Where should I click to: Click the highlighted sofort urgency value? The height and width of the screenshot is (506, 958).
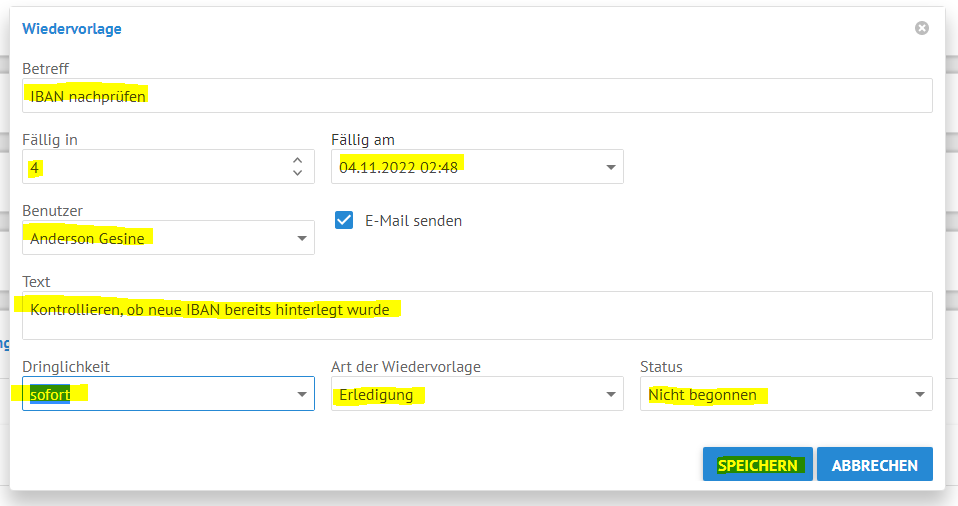pyautogui.click(x=50, y=394)
